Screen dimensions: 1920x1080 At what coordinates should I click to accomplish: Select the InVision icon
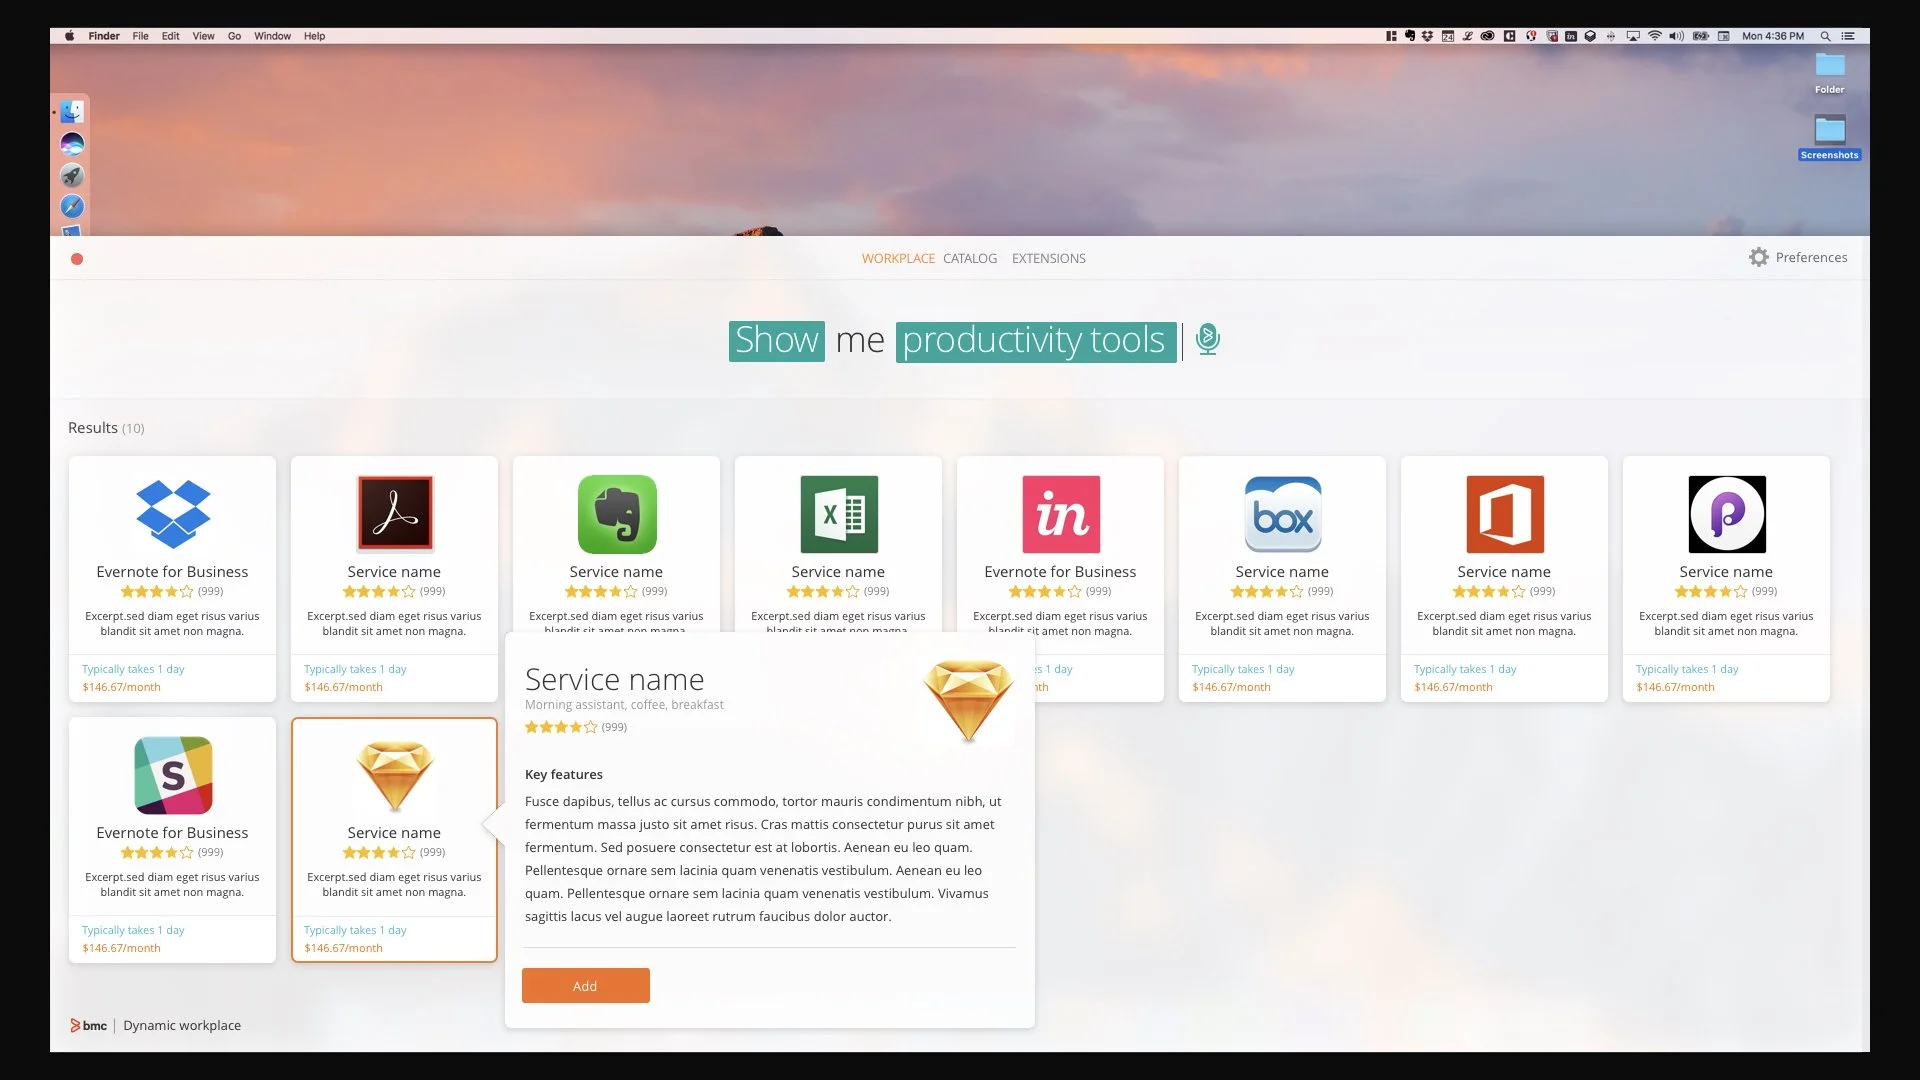click(1061, 514)
